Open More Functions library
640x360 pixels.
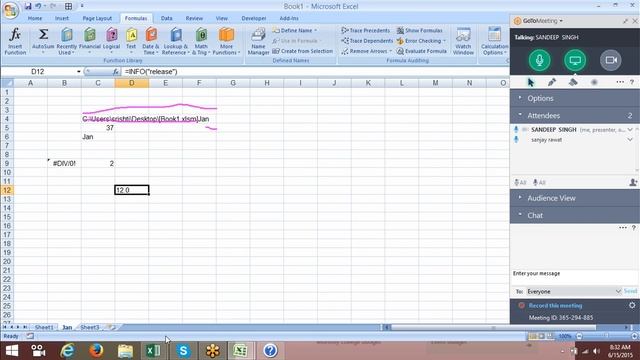(x=226, y=41)
